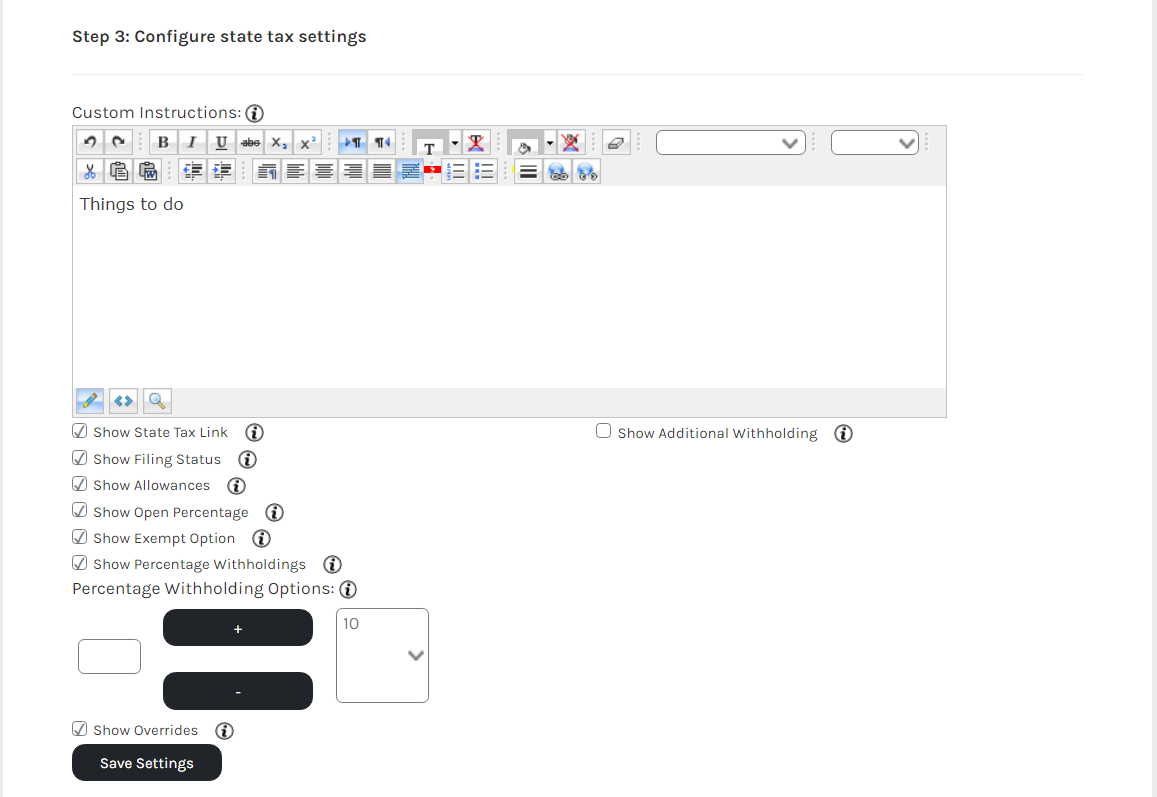The height and width of the screenshot is (797, 1157).
Task: Open the first wide toolbar dropdown
Action: (731, 142)
